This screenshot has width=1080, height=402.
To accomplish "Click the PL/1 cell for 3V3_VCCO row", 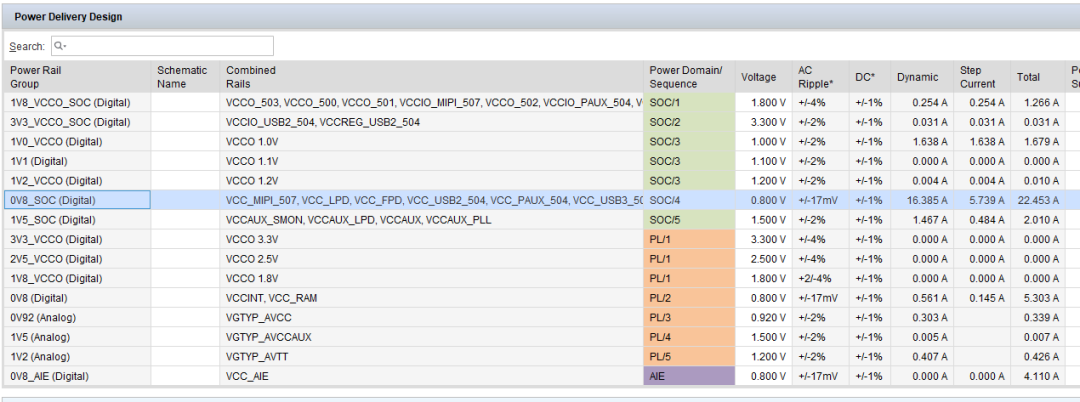I will pos(689,240).
